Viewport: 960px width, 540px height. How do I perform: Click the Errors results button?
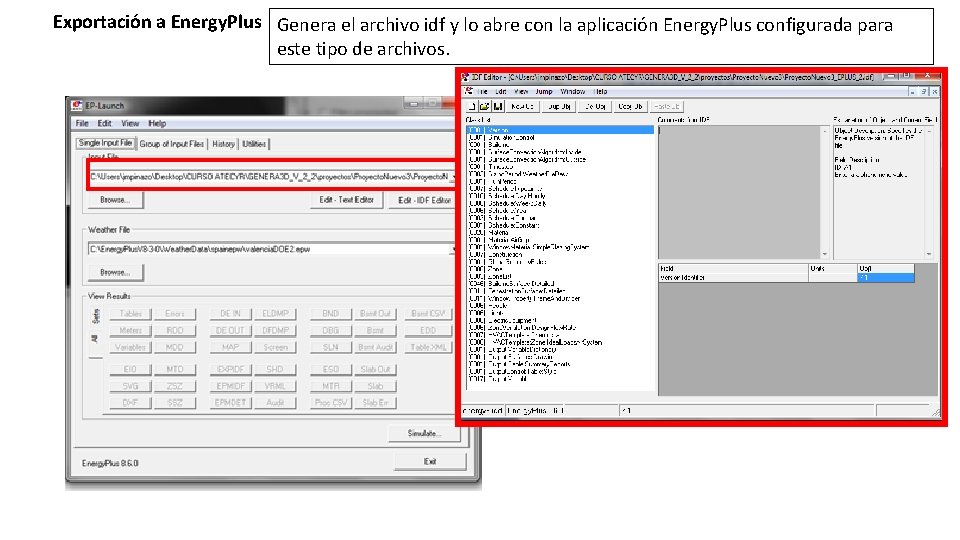(x=174, y=313)
